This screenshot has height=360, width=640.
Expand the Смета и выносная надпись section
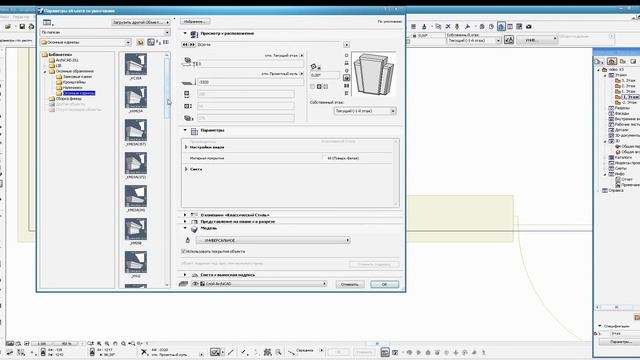click(x=185, y=275)
